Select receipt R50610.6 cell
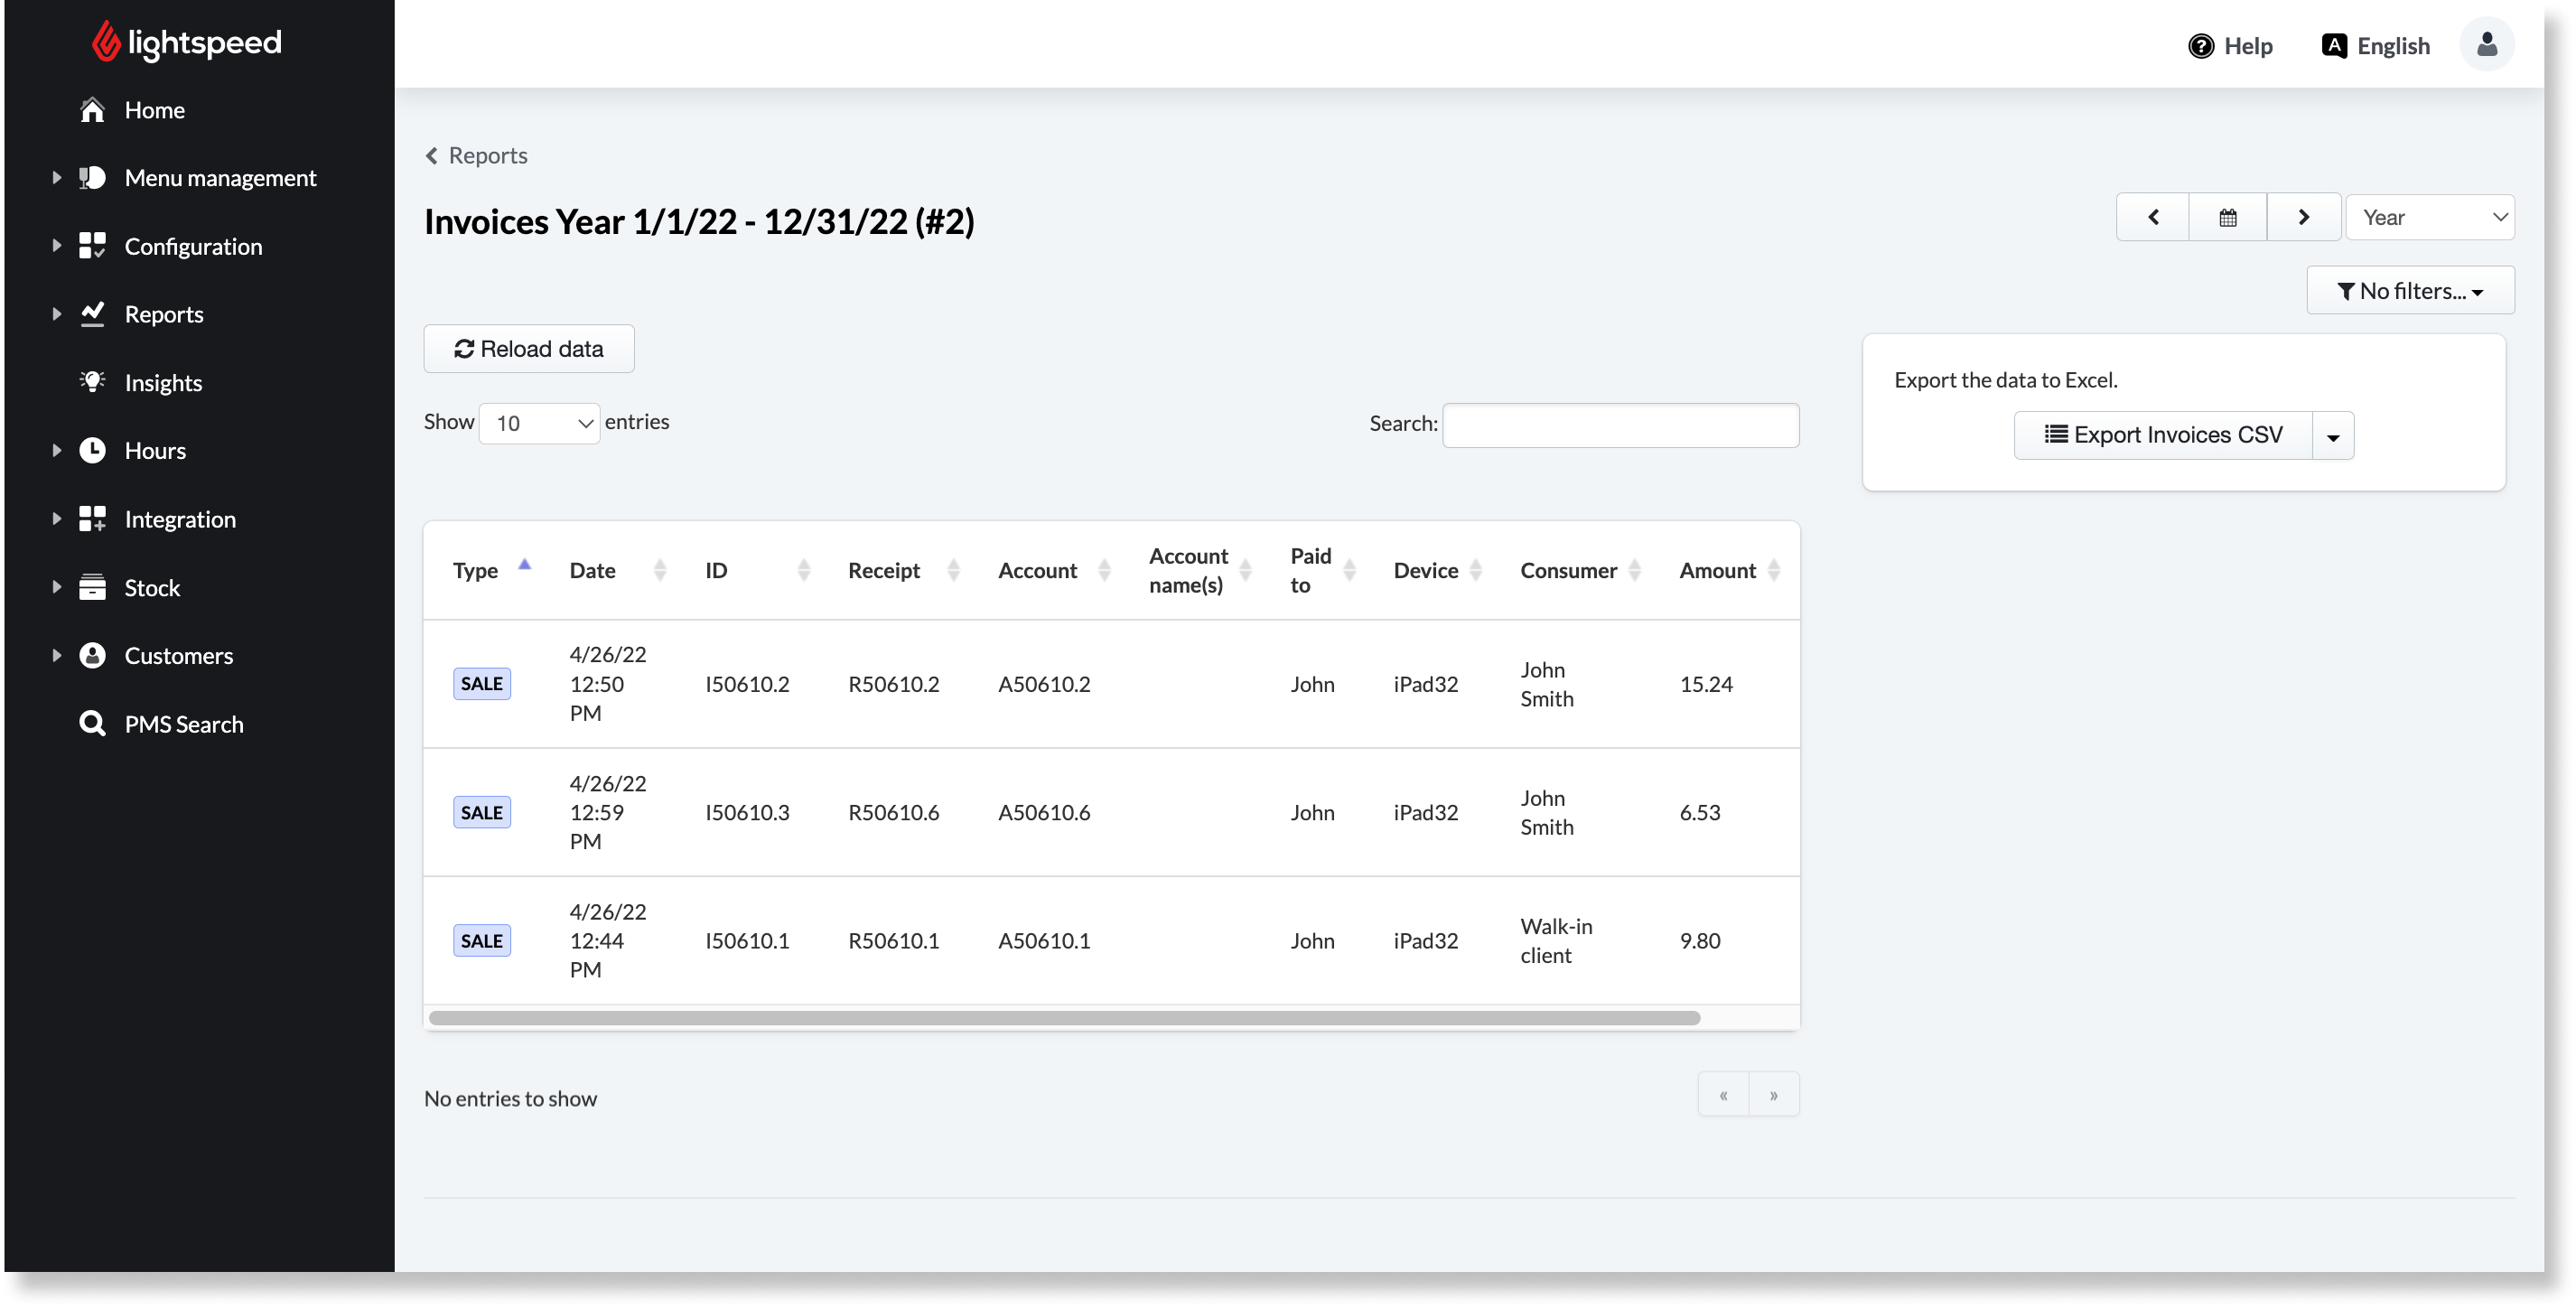 [894, 812]
